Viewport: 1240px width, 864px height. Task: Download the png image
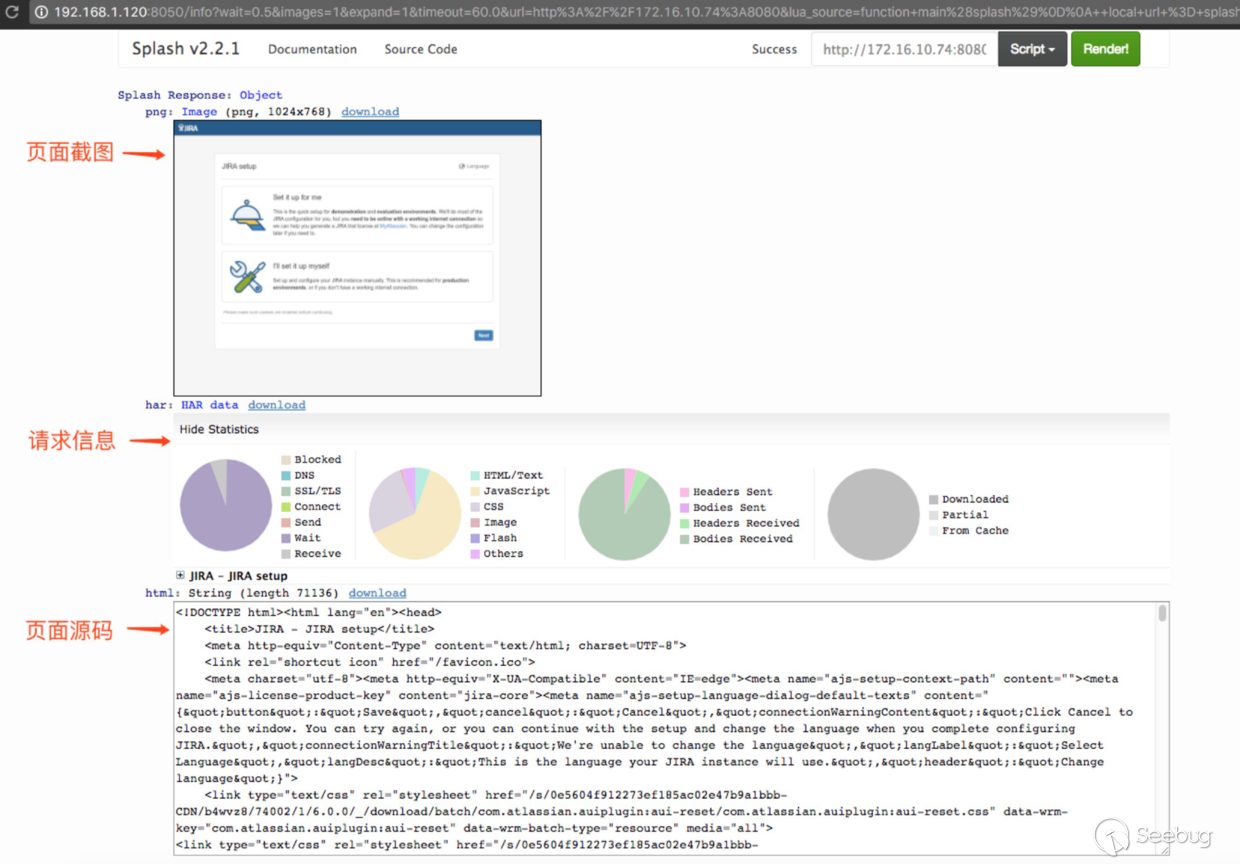coord(370,112)
